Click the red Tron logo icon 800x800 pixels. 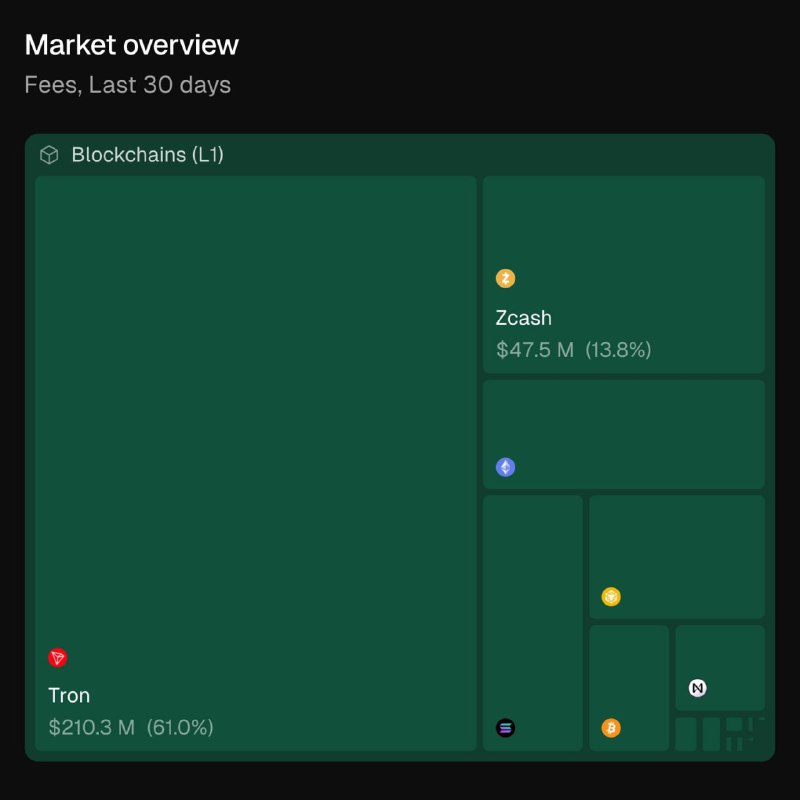click(58, 658)
